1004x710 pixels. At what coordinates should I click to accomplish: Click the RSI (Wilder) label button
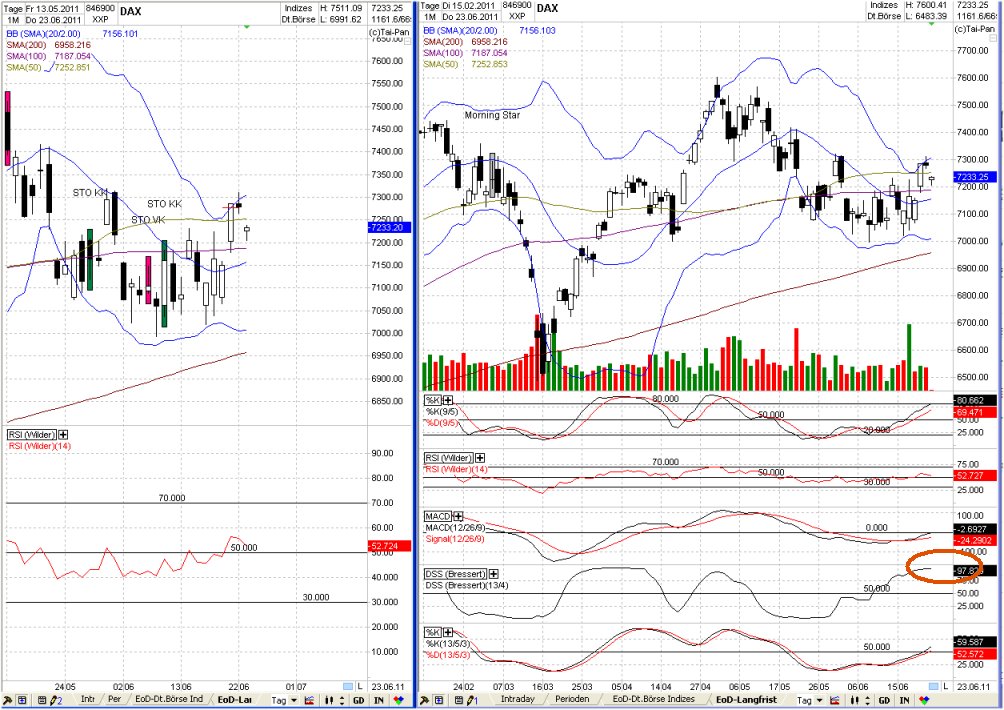[x=449, y=457]
